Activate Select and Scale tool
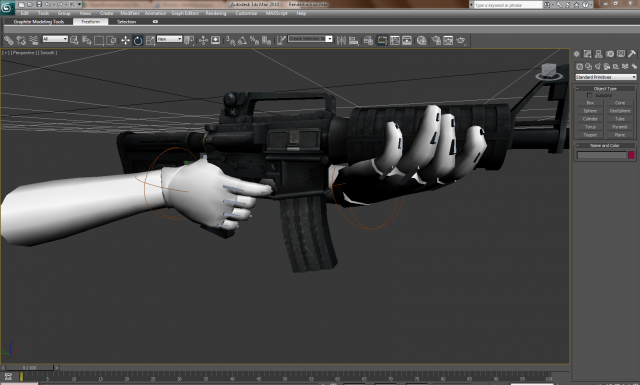Viewport: 640px width, 385px height. coord(150,40)
